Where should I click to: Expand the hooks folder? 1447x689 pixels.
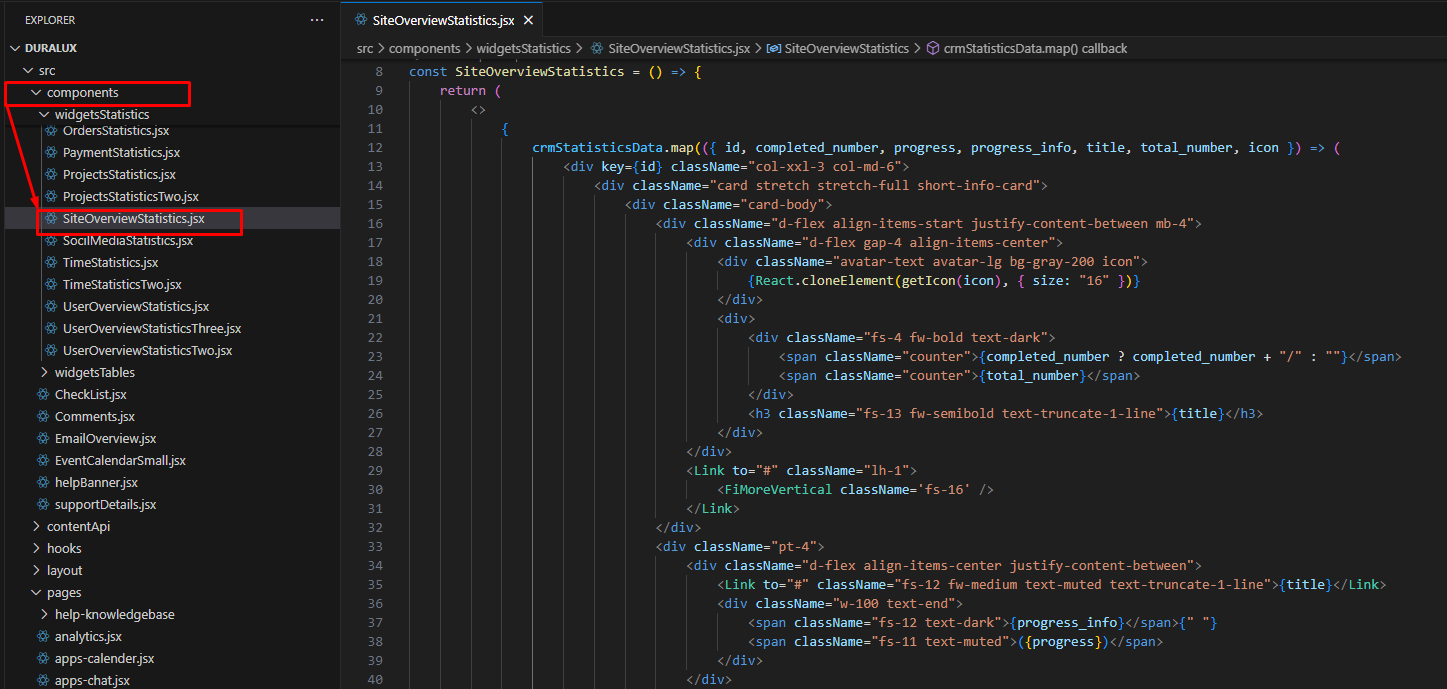coord(36,549)
